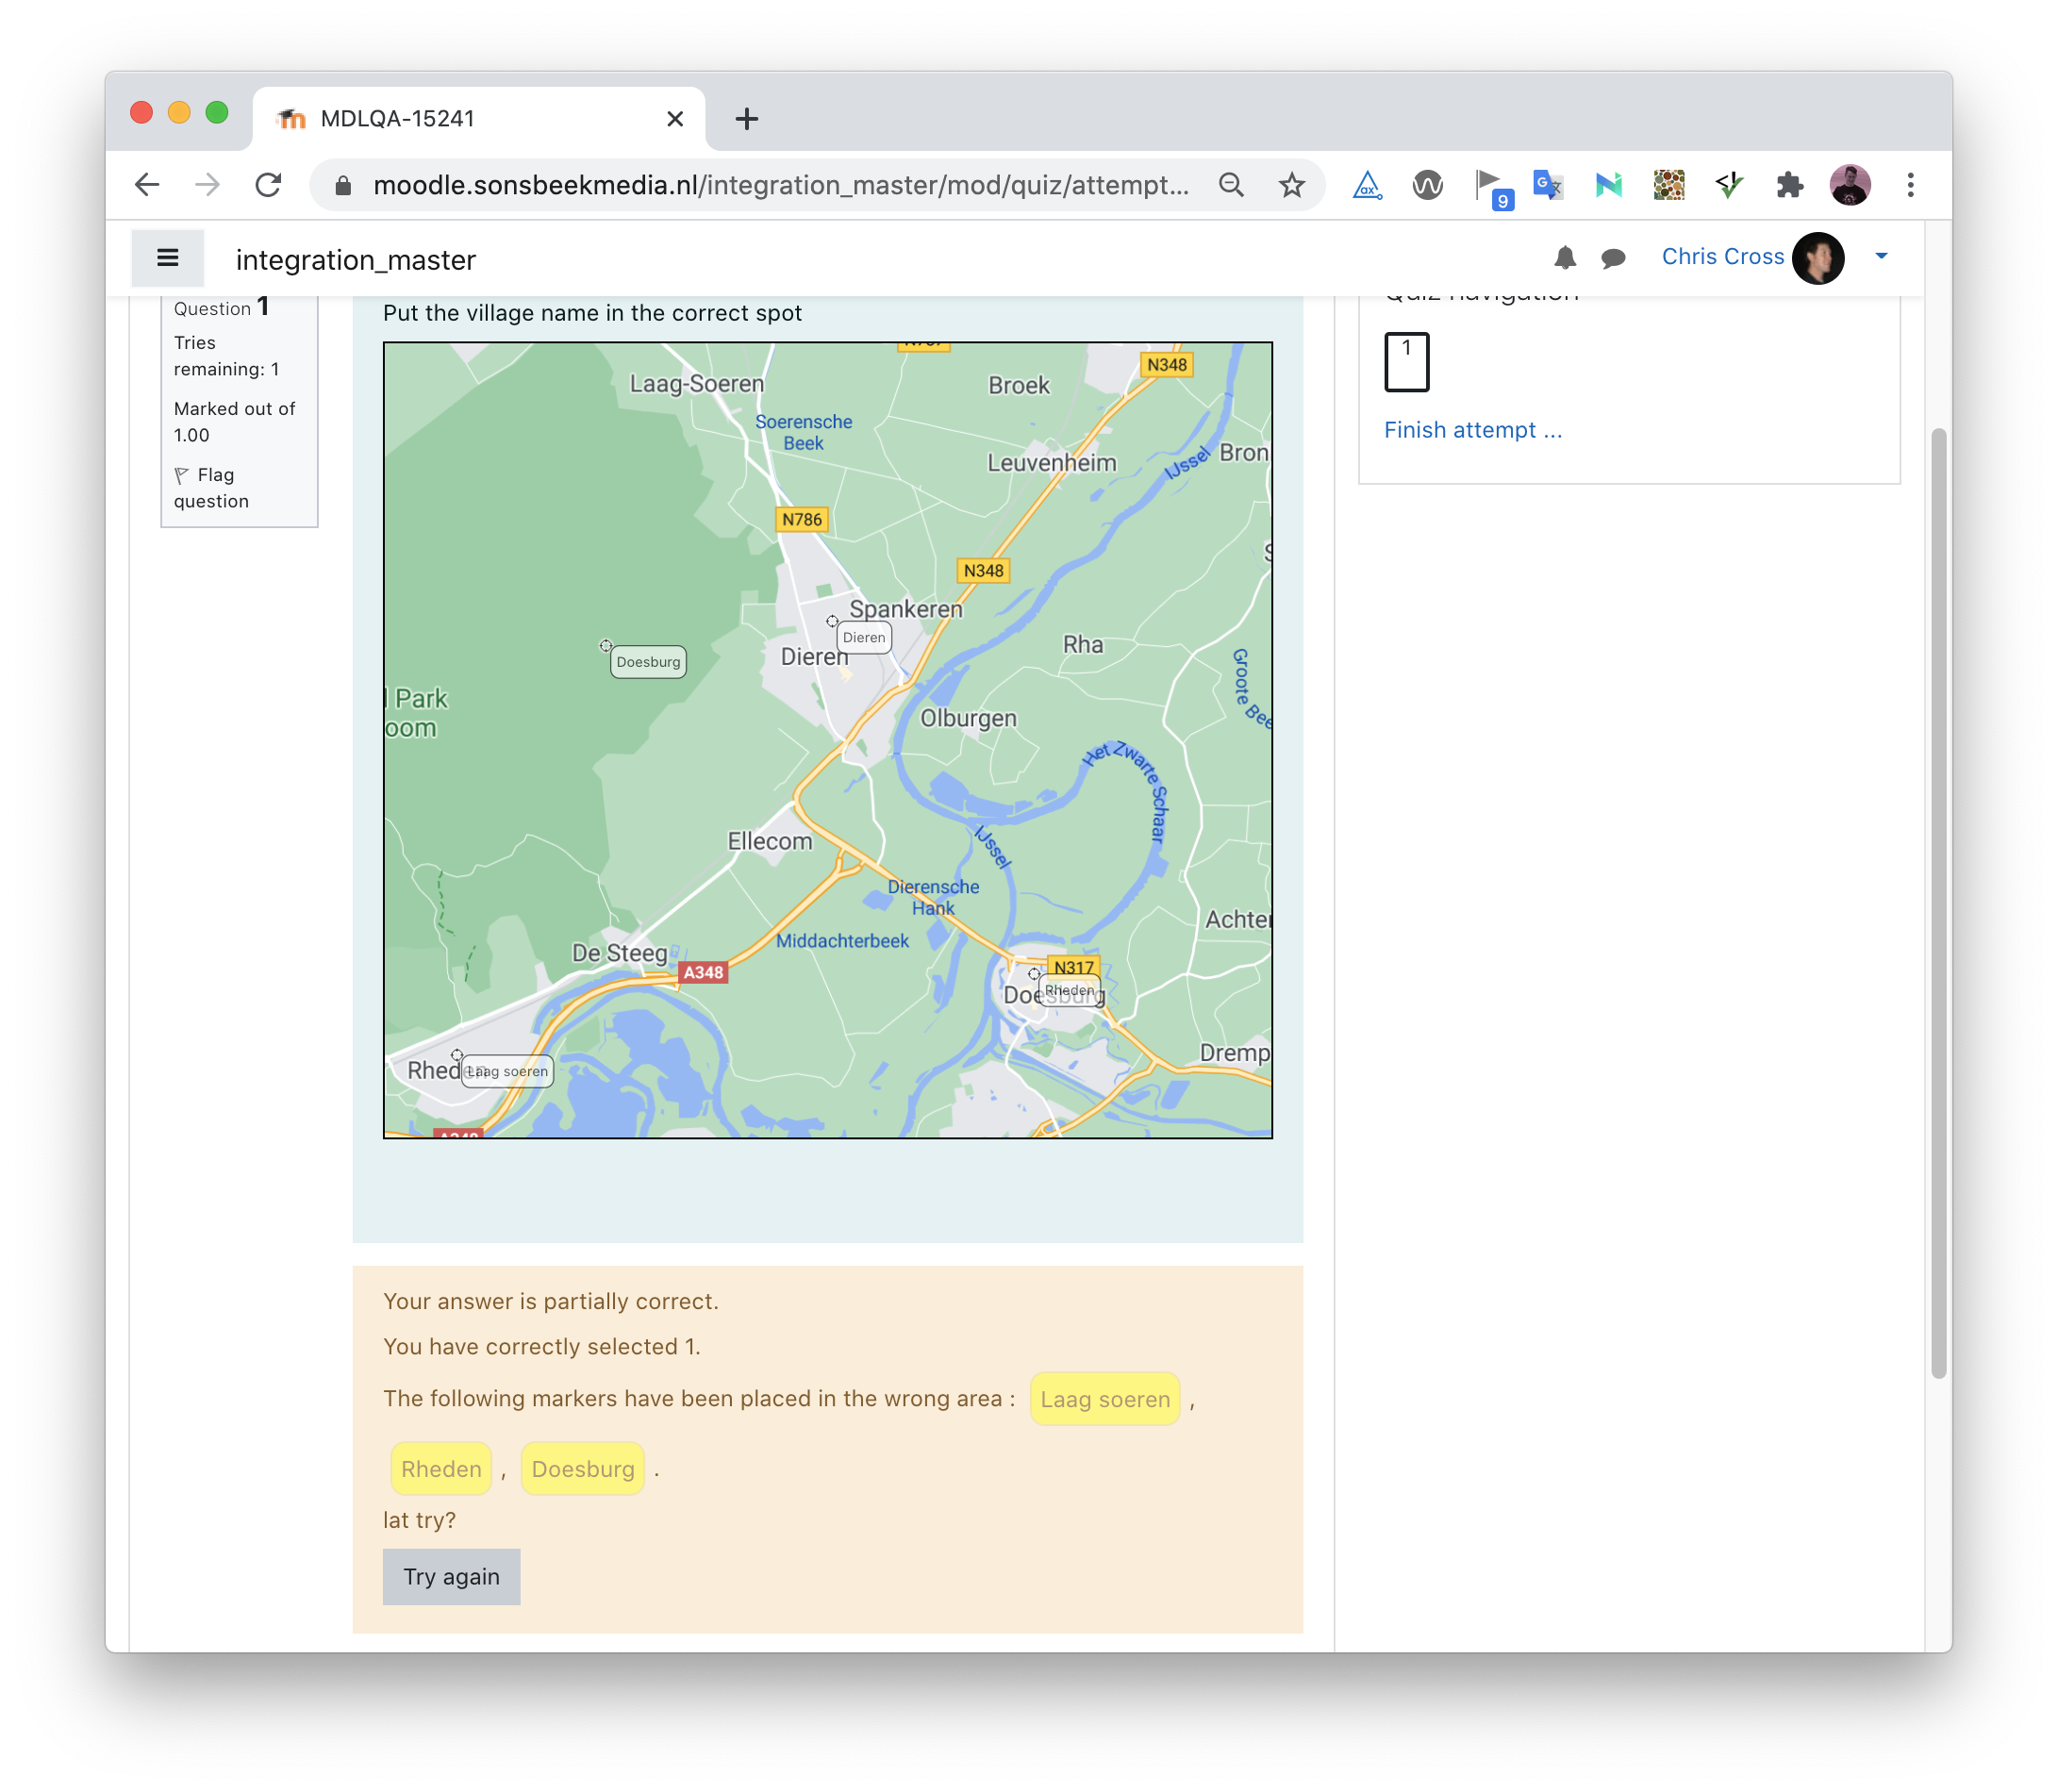
Task: Open the Chrome profile avatar
Action: [x=1850, y=185]
